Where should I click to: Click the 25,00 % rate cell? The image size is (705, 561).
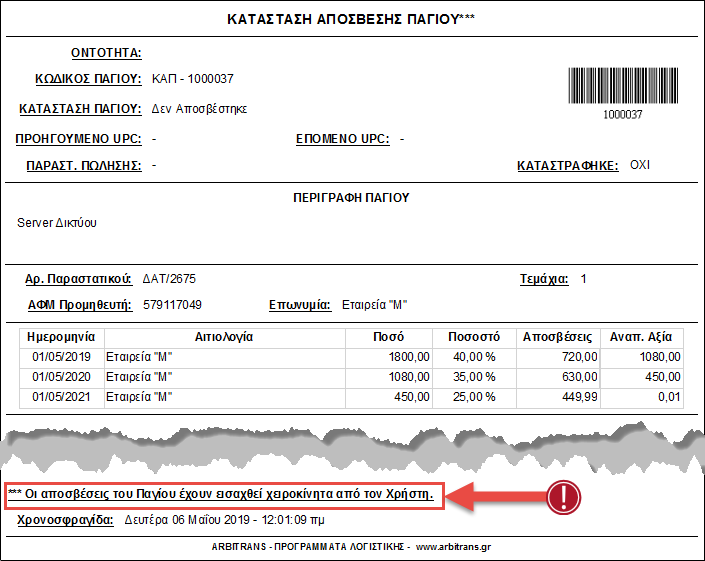point(474,397)
